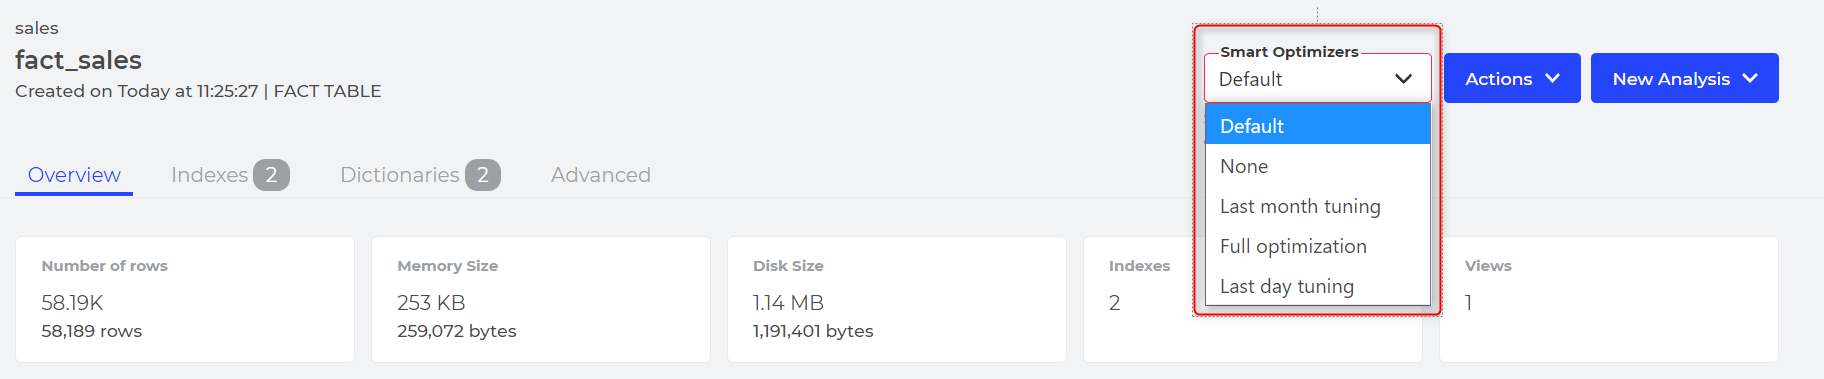Click the chevron on Actions button
Screen dimensions: 1824x379
point(1552,78)
